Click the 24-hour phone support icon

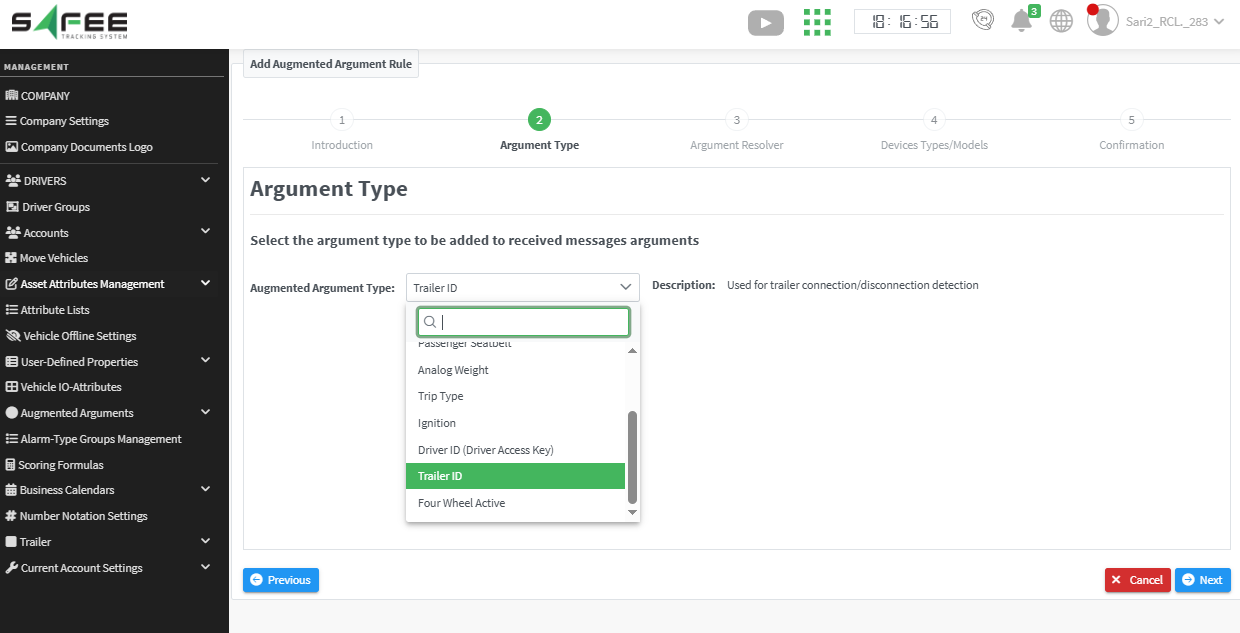click(983, 21)
